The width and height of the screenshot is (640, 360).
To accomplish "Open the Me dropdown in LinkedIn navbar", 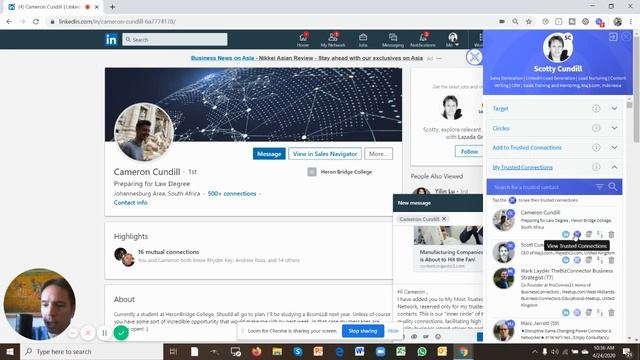I will tap(452, 40).
